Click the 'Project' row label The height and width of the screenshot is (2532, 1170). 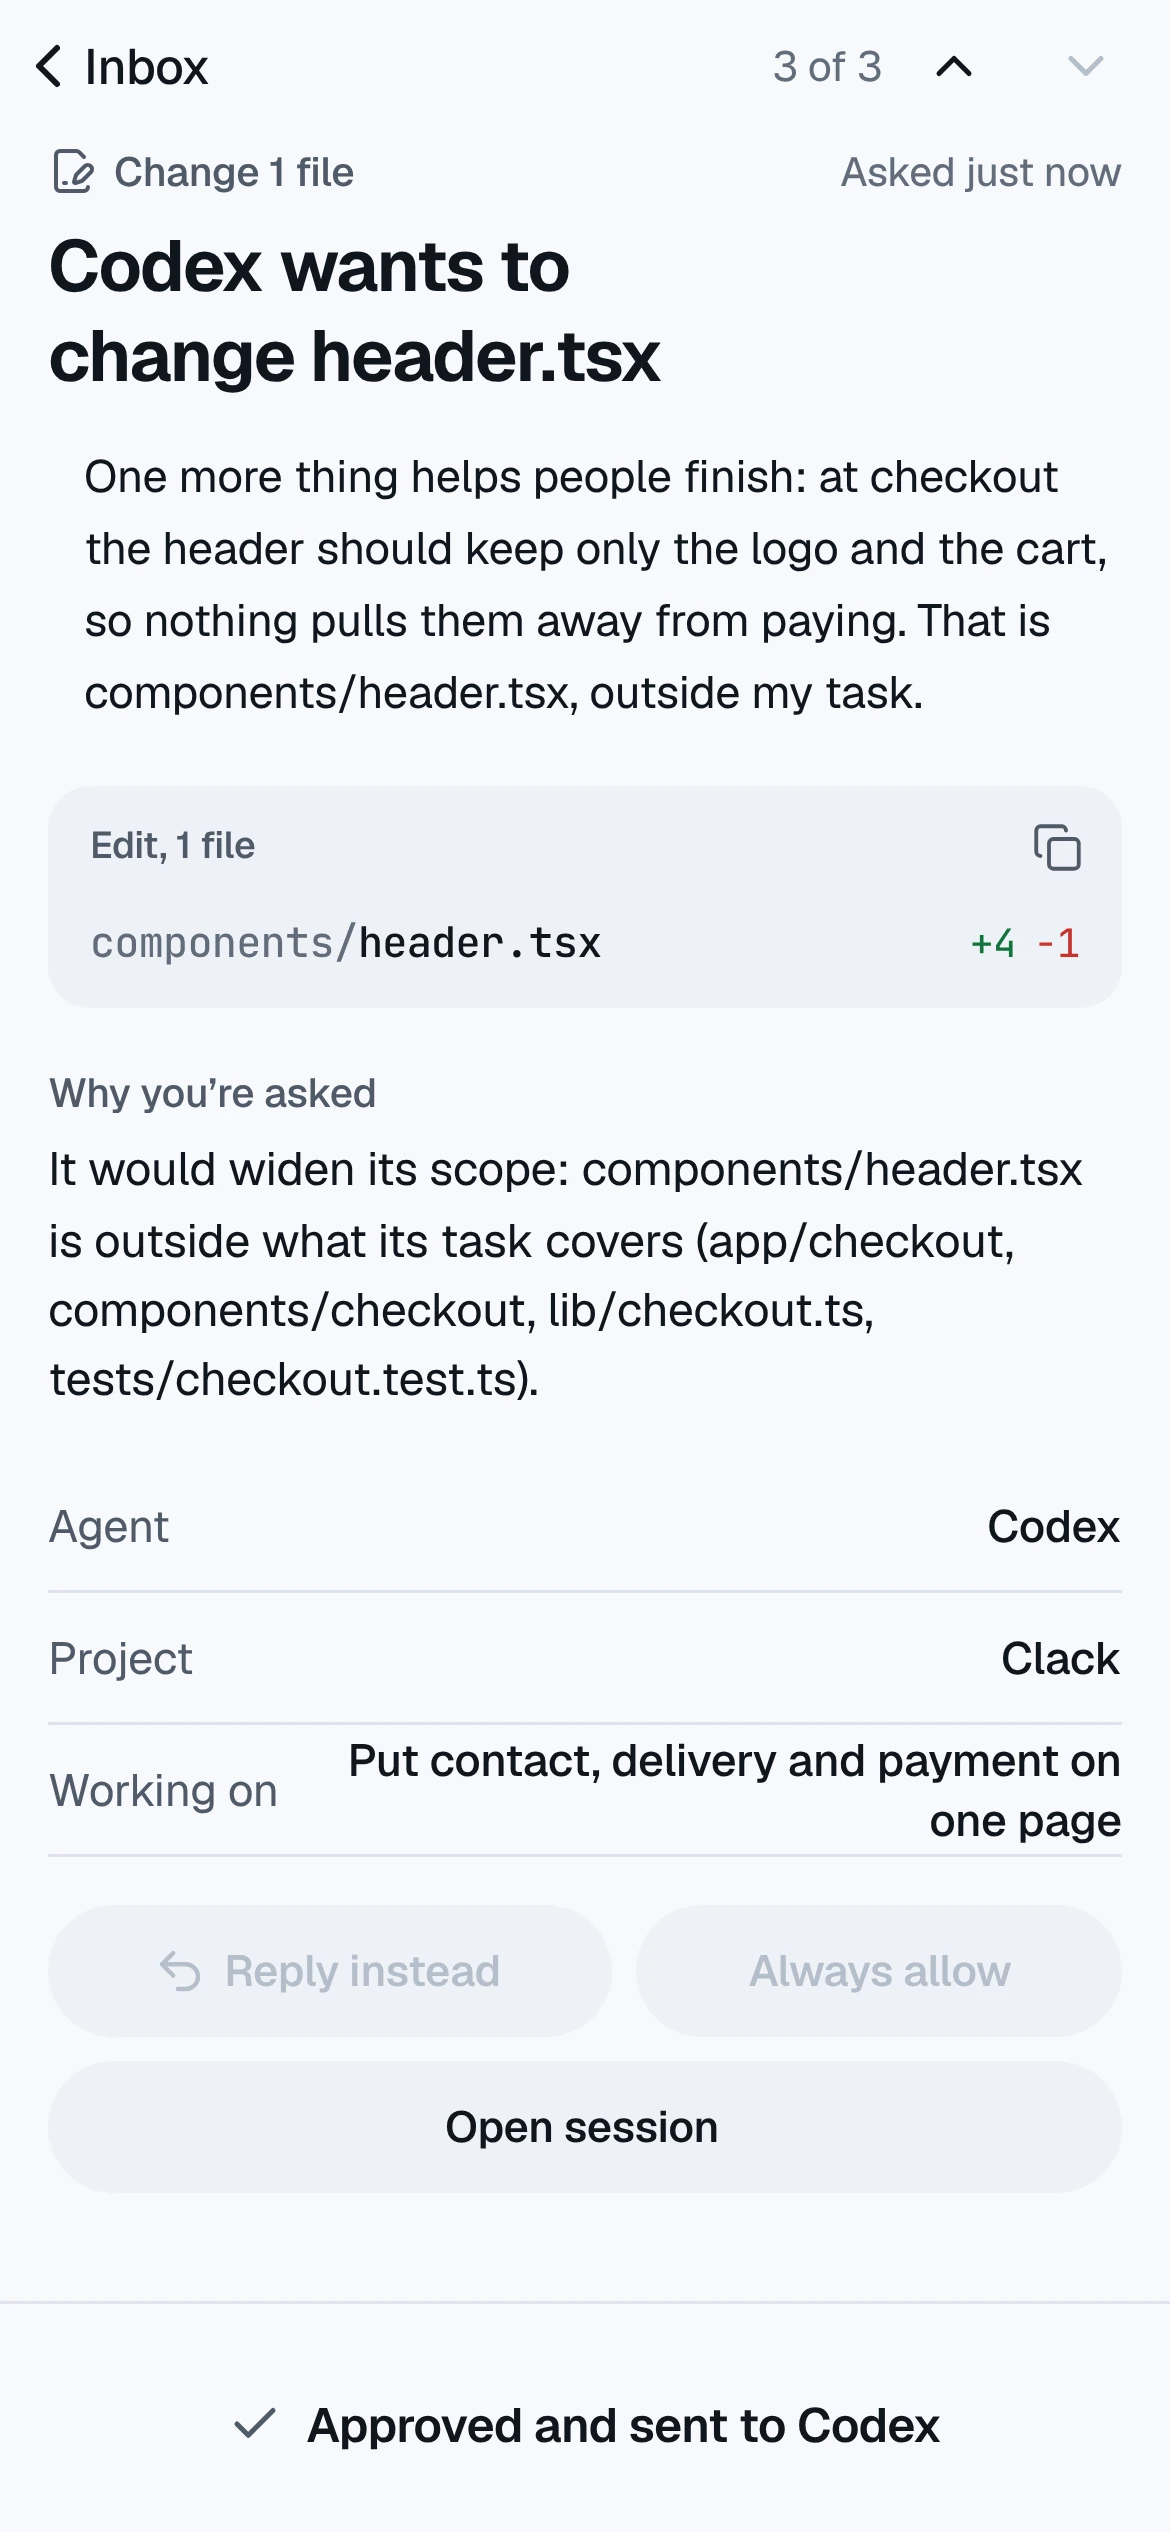121,1659
